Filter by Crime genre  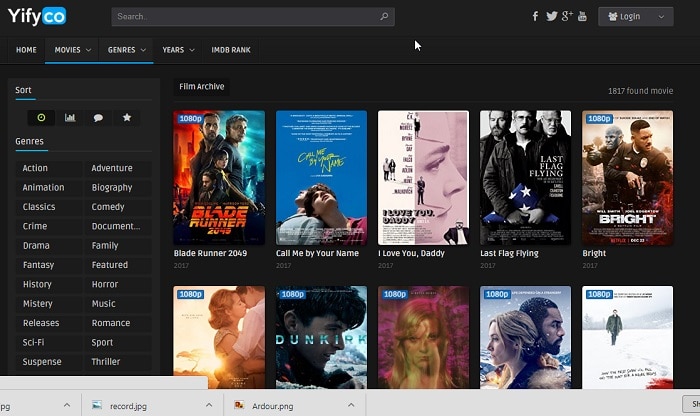coord(49,226)
